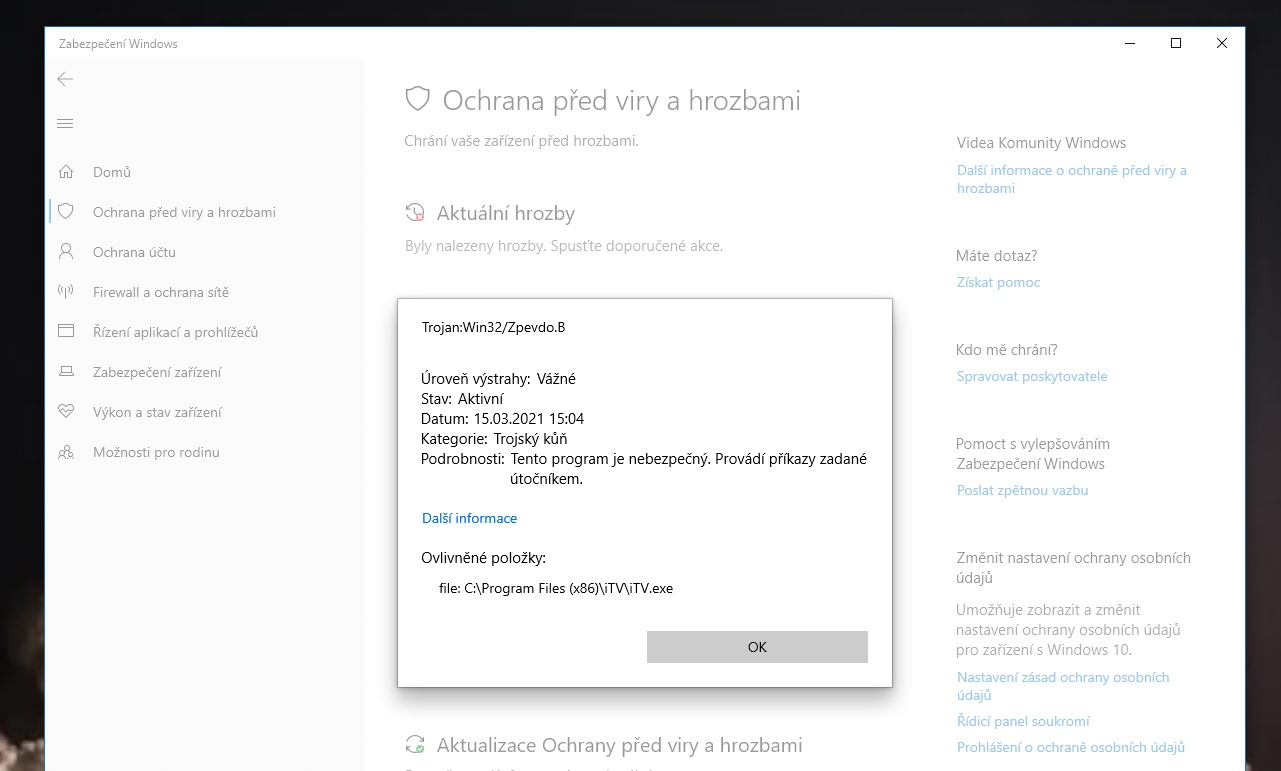Click Spravovat poskytovatele link
This screenshot has height=771, width=1281.
click(x=1032, y=376)
